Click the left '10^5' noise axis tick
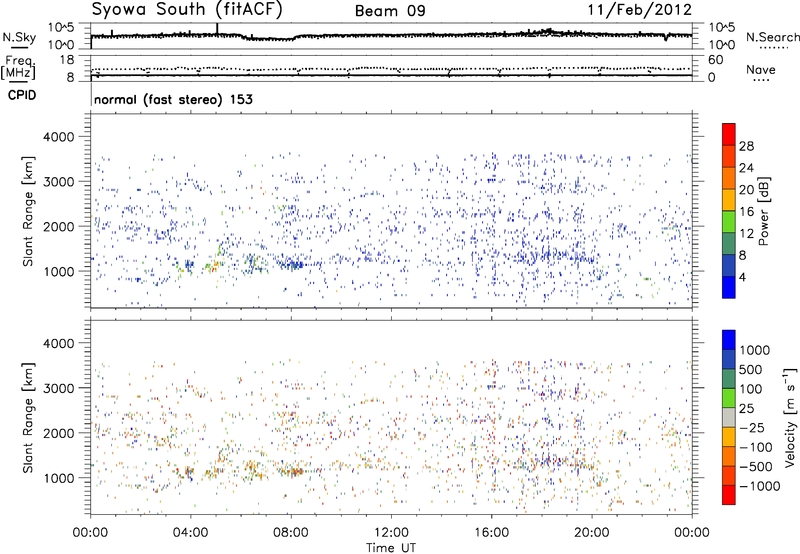Screen dimensions: 800x554 [61, 27]
